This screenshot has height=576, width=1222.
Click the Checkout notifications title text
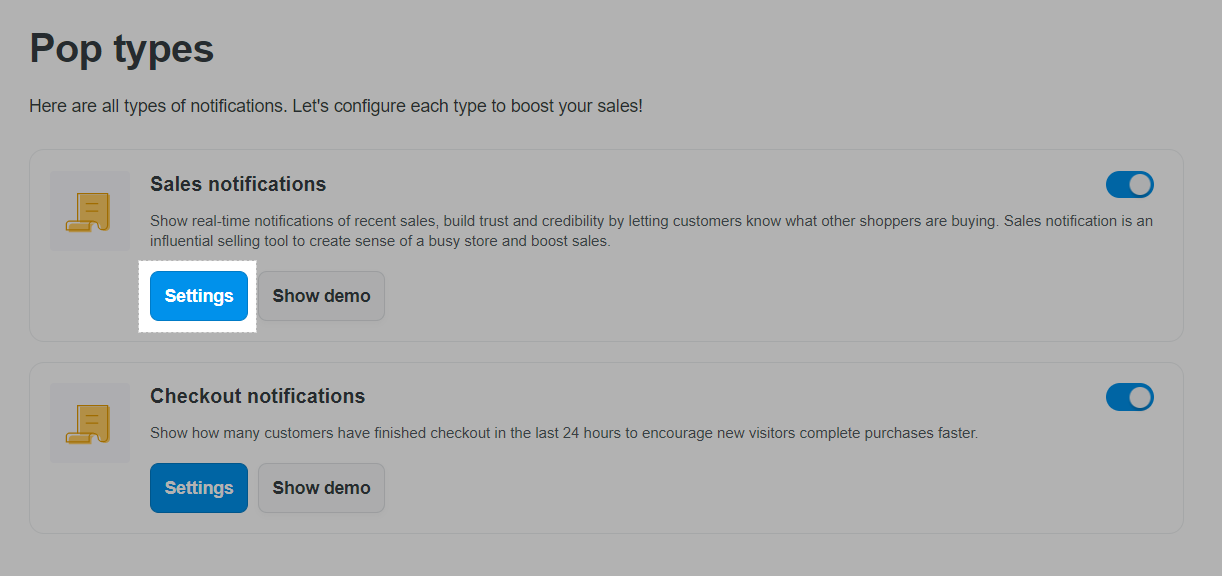click(258, 396)
